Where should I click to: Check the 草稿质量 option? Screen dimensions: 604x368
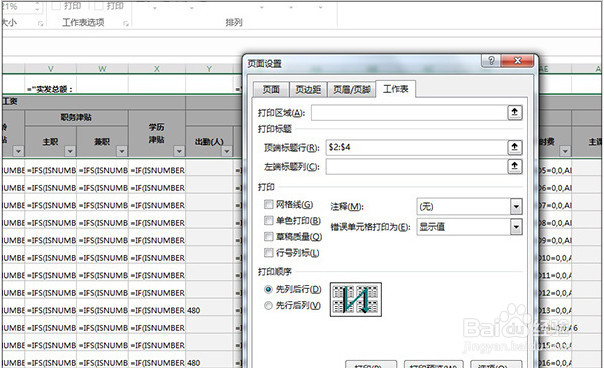pos(268,237)
